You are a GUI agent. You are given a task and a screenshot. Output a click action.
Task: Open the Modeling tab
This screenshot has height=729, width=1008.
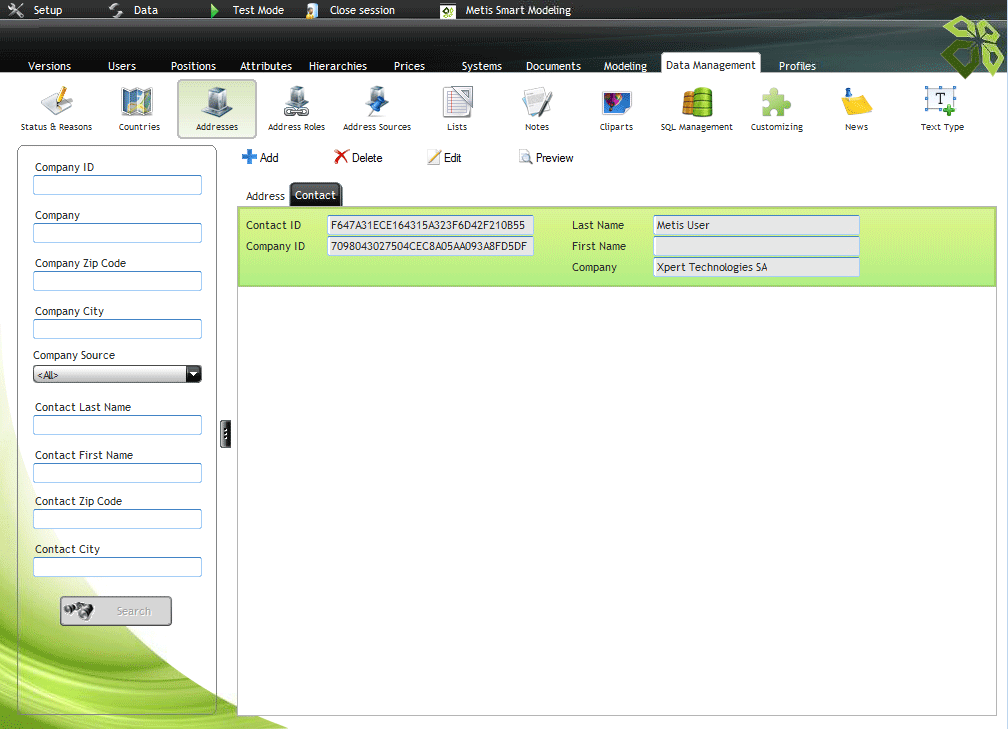[x=625, y=66]
